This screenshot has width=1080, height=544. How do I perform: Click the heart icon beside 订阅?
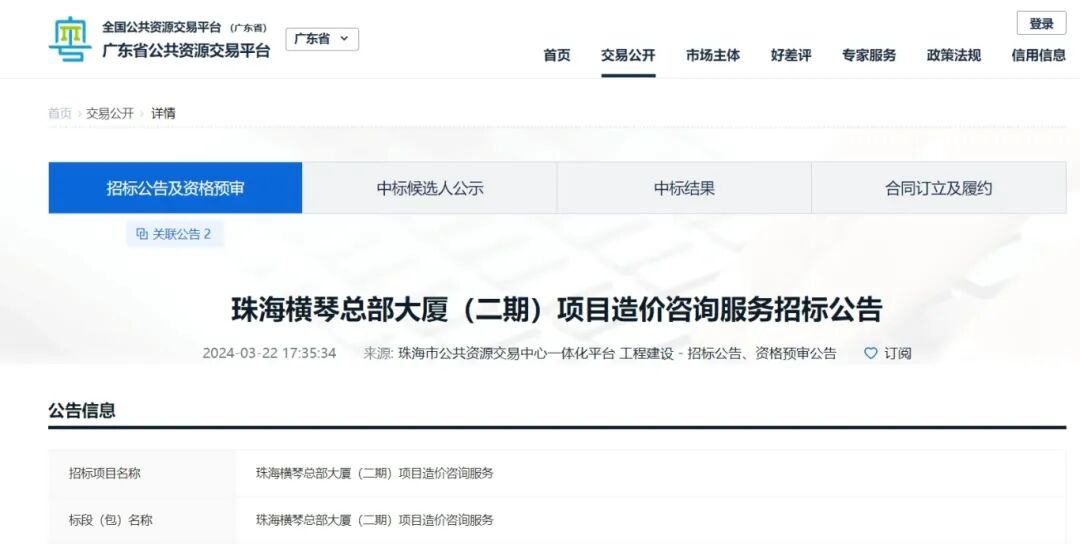pos(871,353)
